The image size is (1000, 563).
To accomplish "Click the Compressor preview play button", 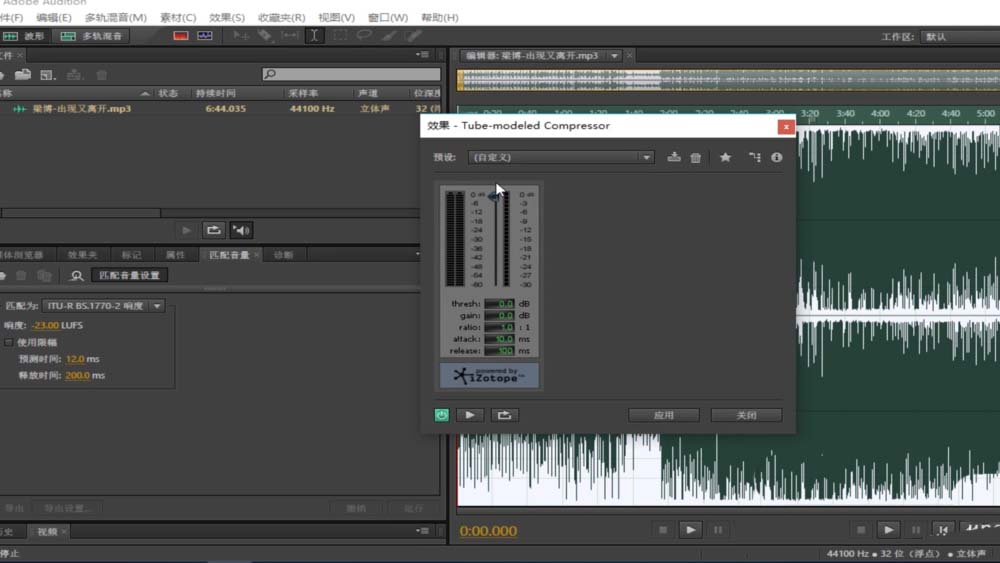I will tap(470, 415).
